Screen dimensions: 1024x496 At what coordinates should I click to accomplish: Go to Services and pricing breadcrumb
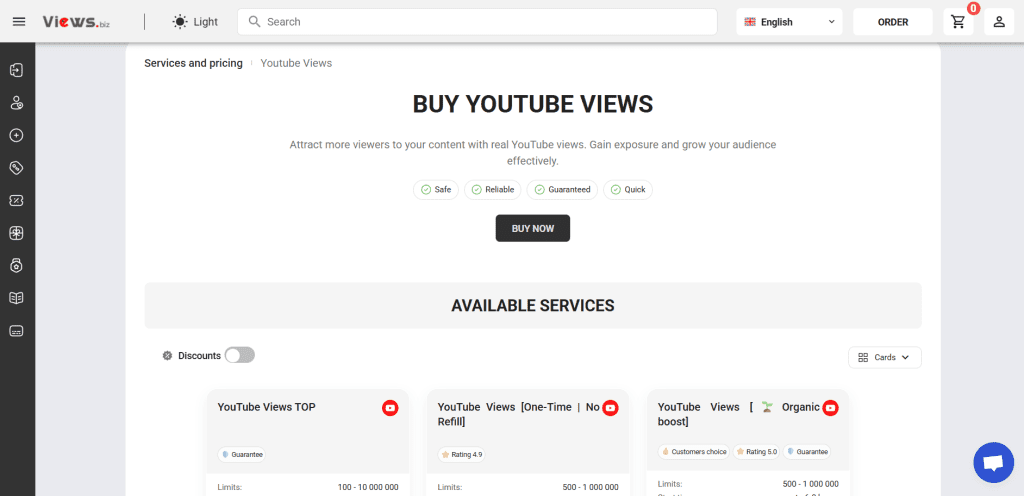click(x=193, y=63)
